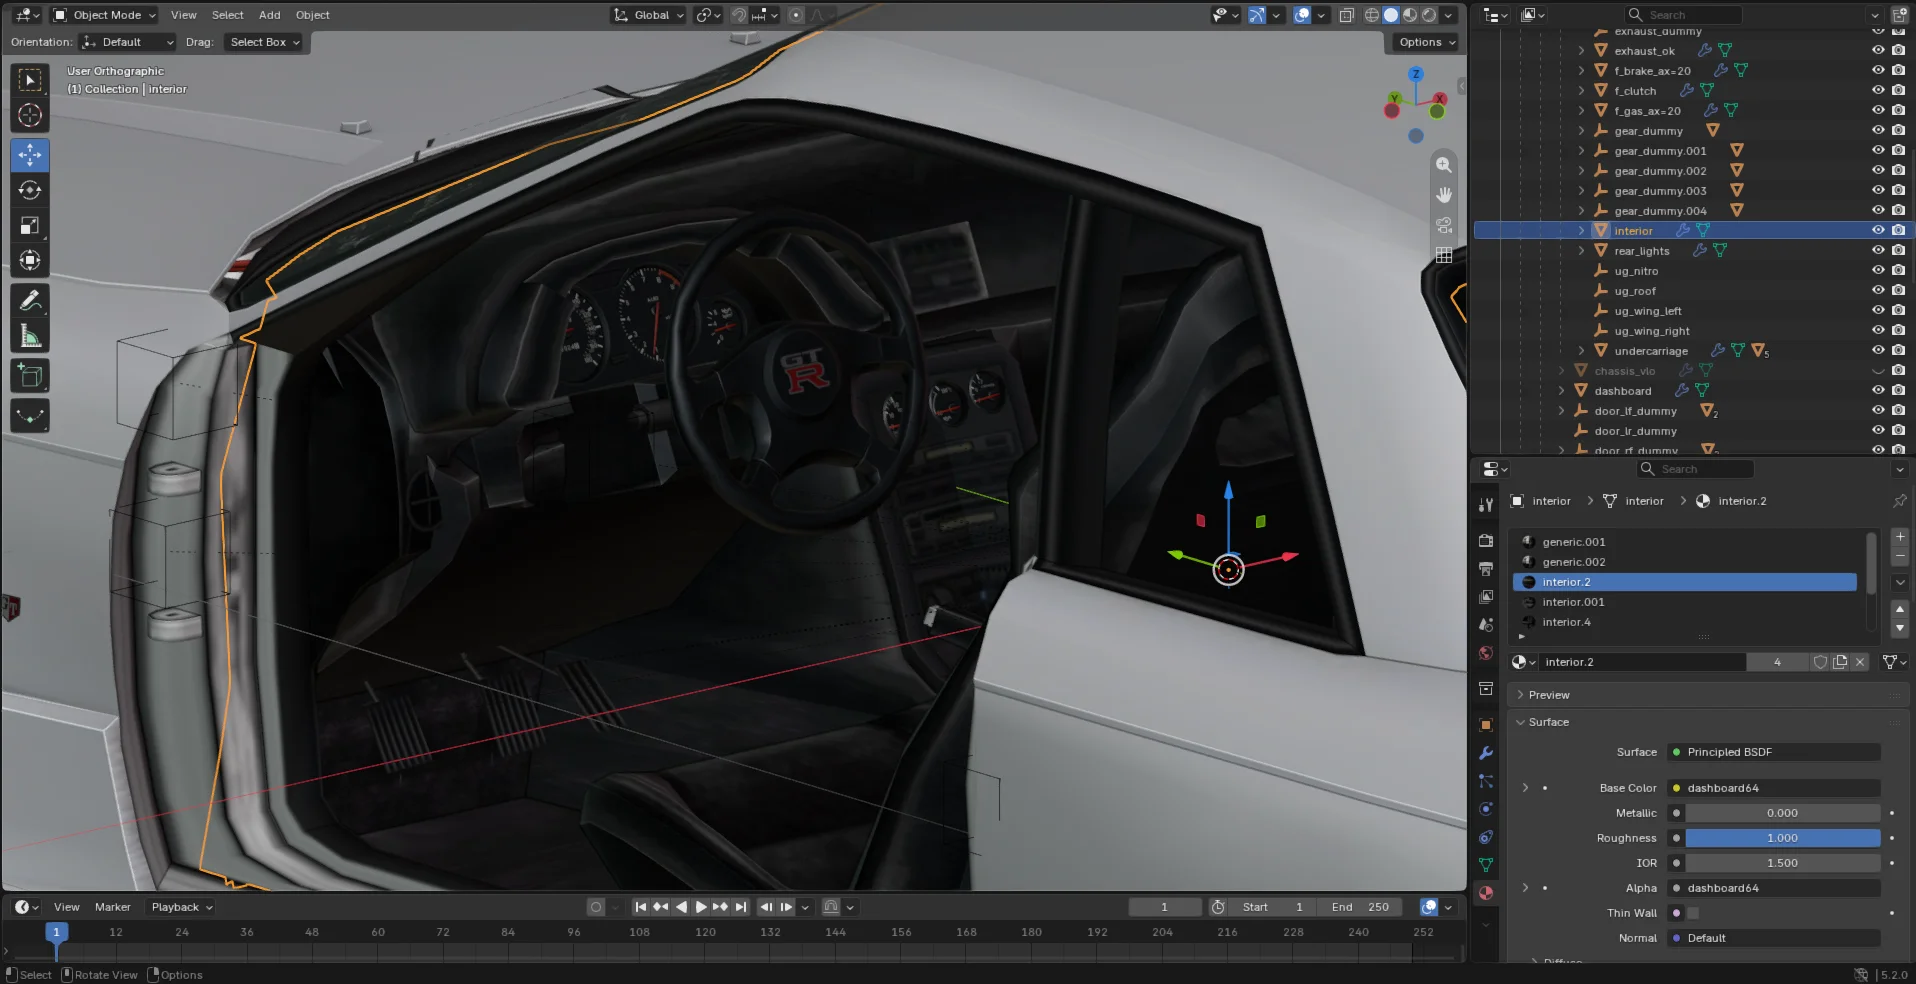Screen dimensions: 1916x984
Task: Adjust the Roughness slider
Action: tap(1782, 838)
